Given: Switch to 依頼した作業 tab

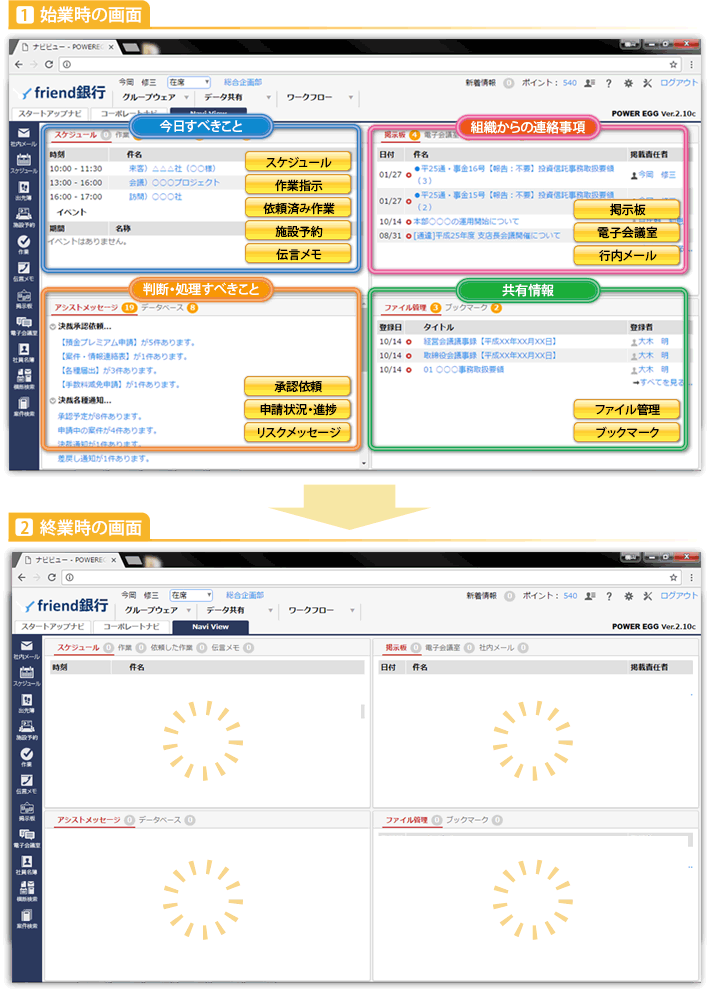Looking at the screenshot, I should (x=172, y=648).
